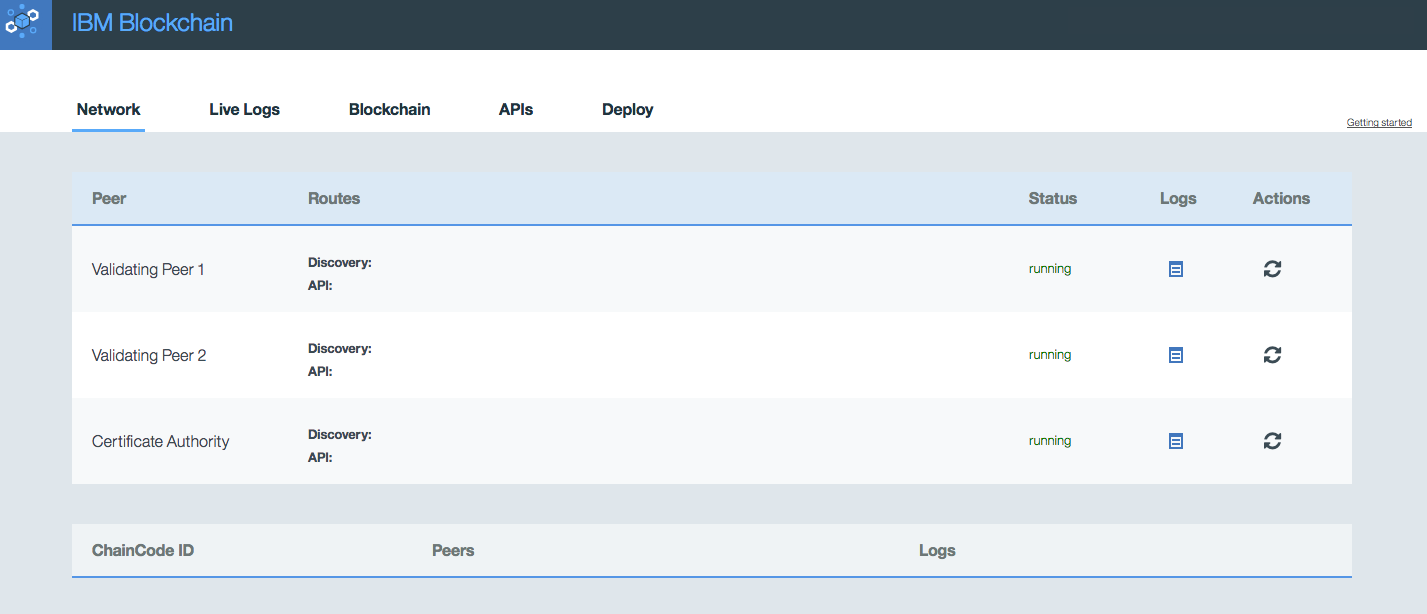This screenshot has height=614, width=1427.
Task: Click Validating Peer 2 Discovery route label
Action: pos(339,349)
